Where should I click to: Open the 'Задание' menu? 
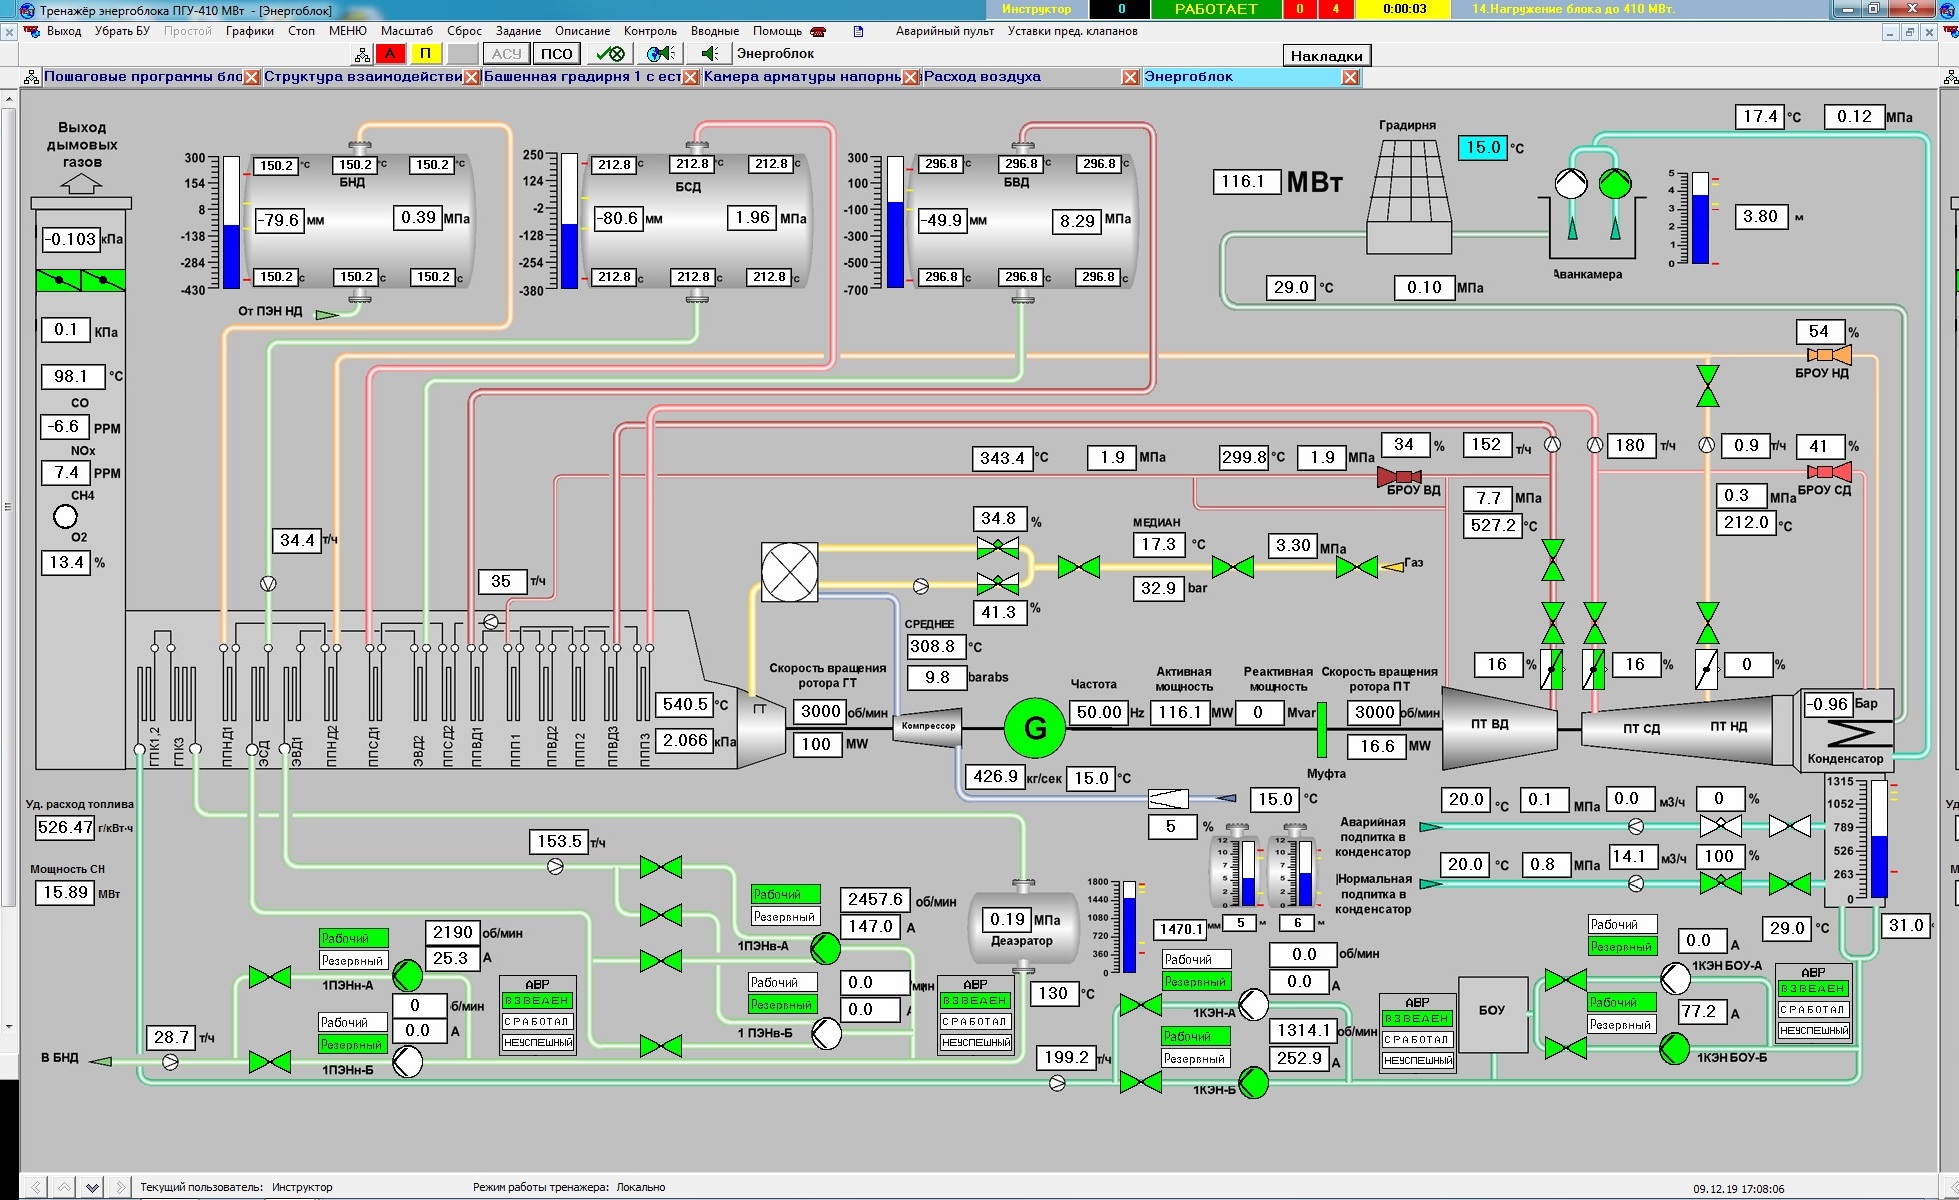point(518,31)
